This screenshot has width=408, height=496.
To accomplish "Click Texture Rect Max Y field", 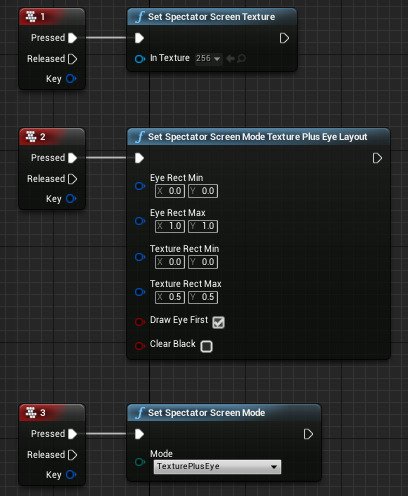I will (x=203, y=297).
